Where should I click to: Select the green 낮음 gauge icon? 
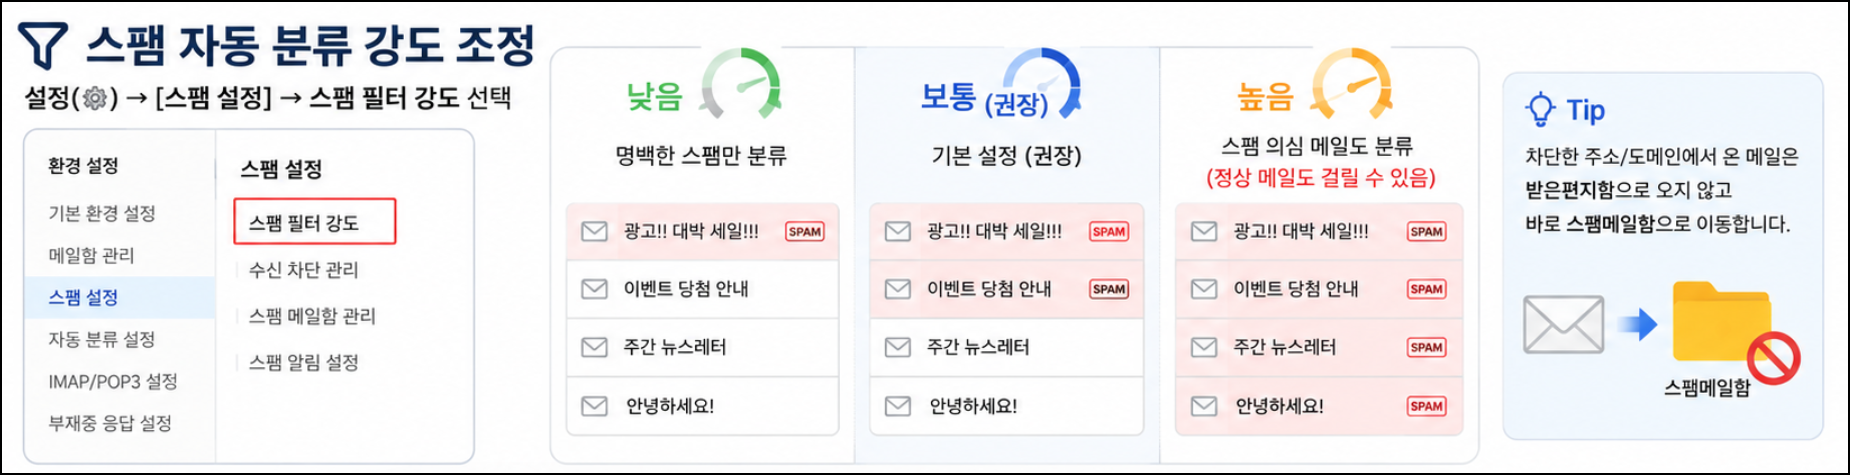coord(741,82)
